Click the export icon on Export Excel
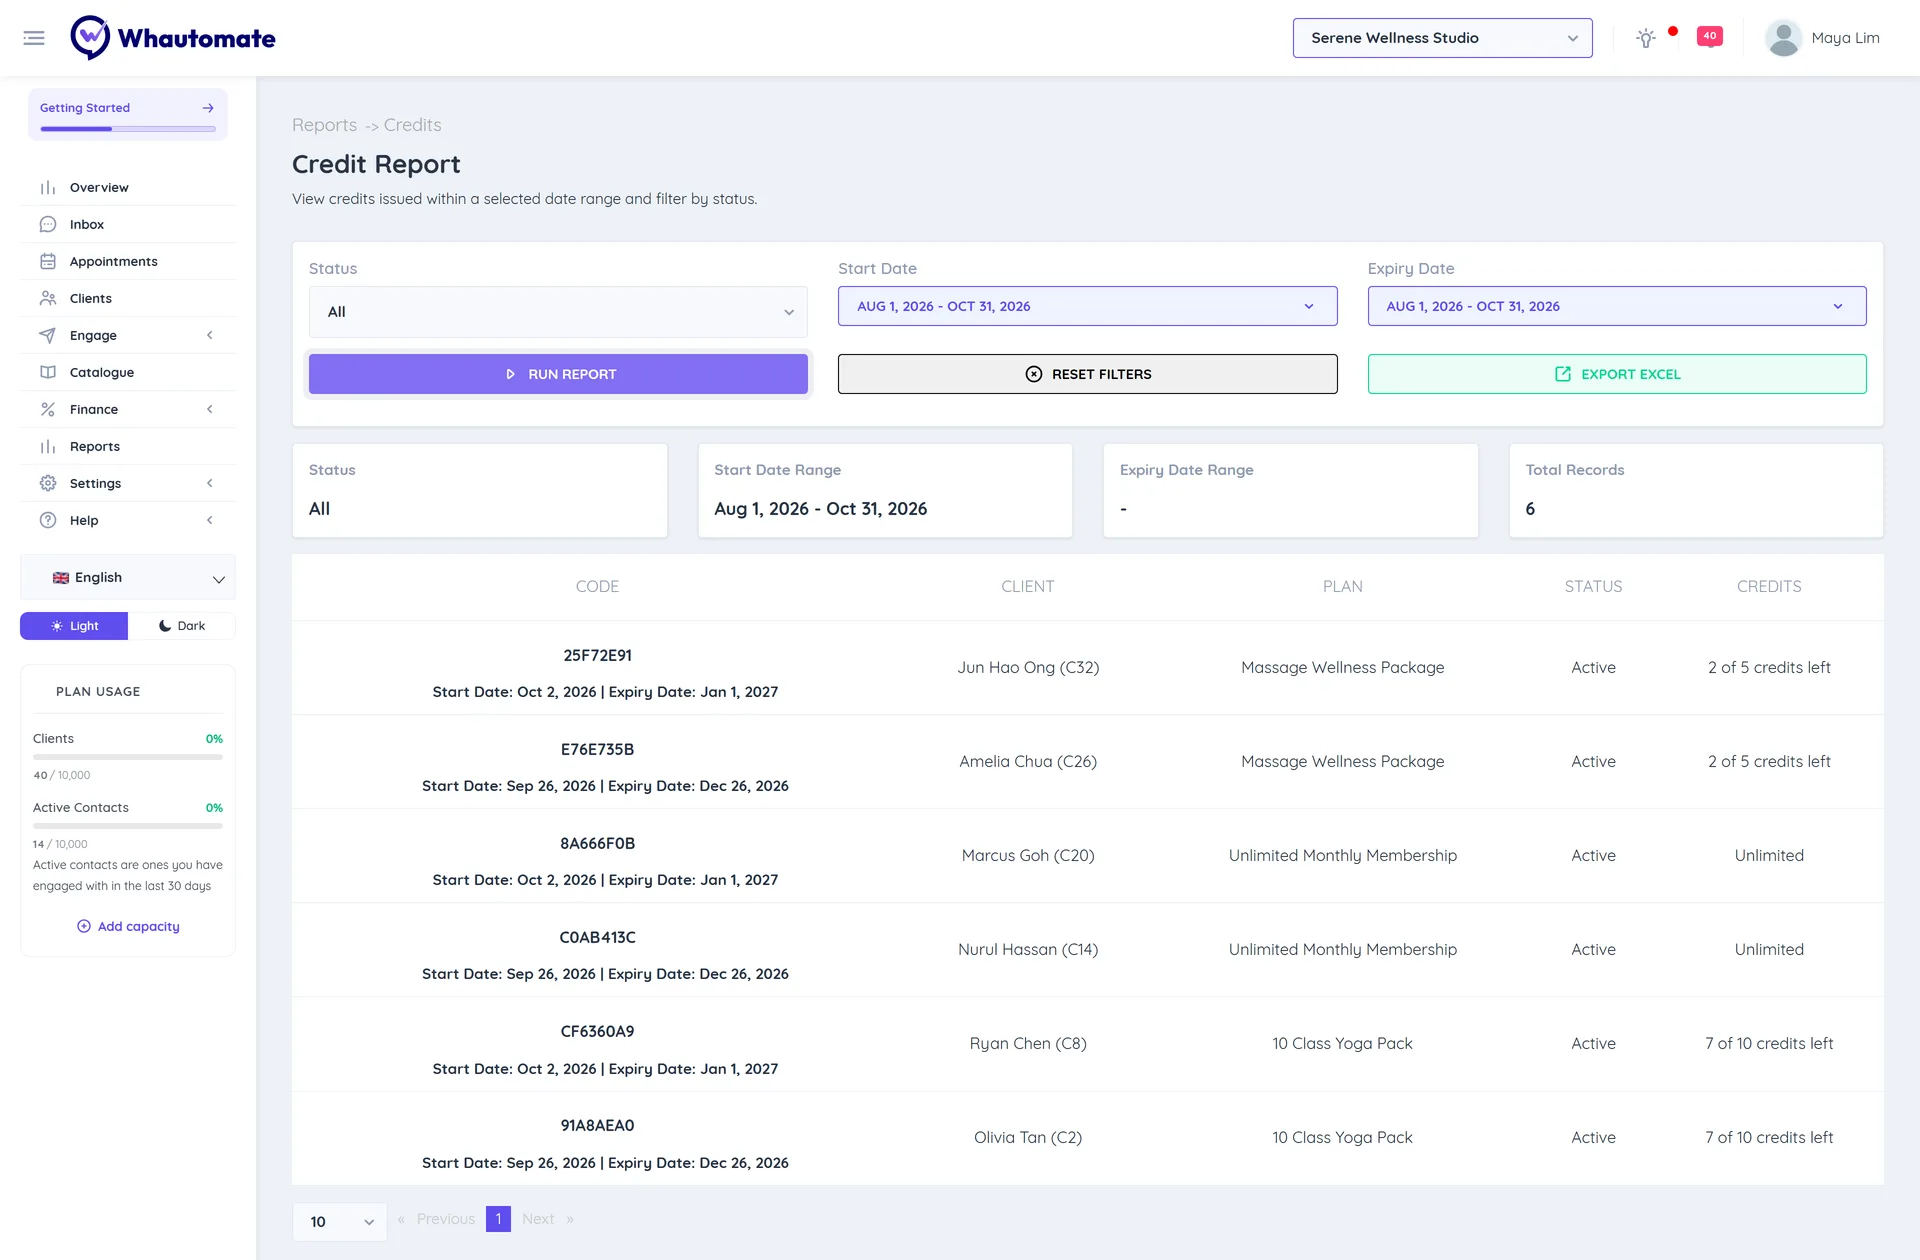 click(1563, 374)
